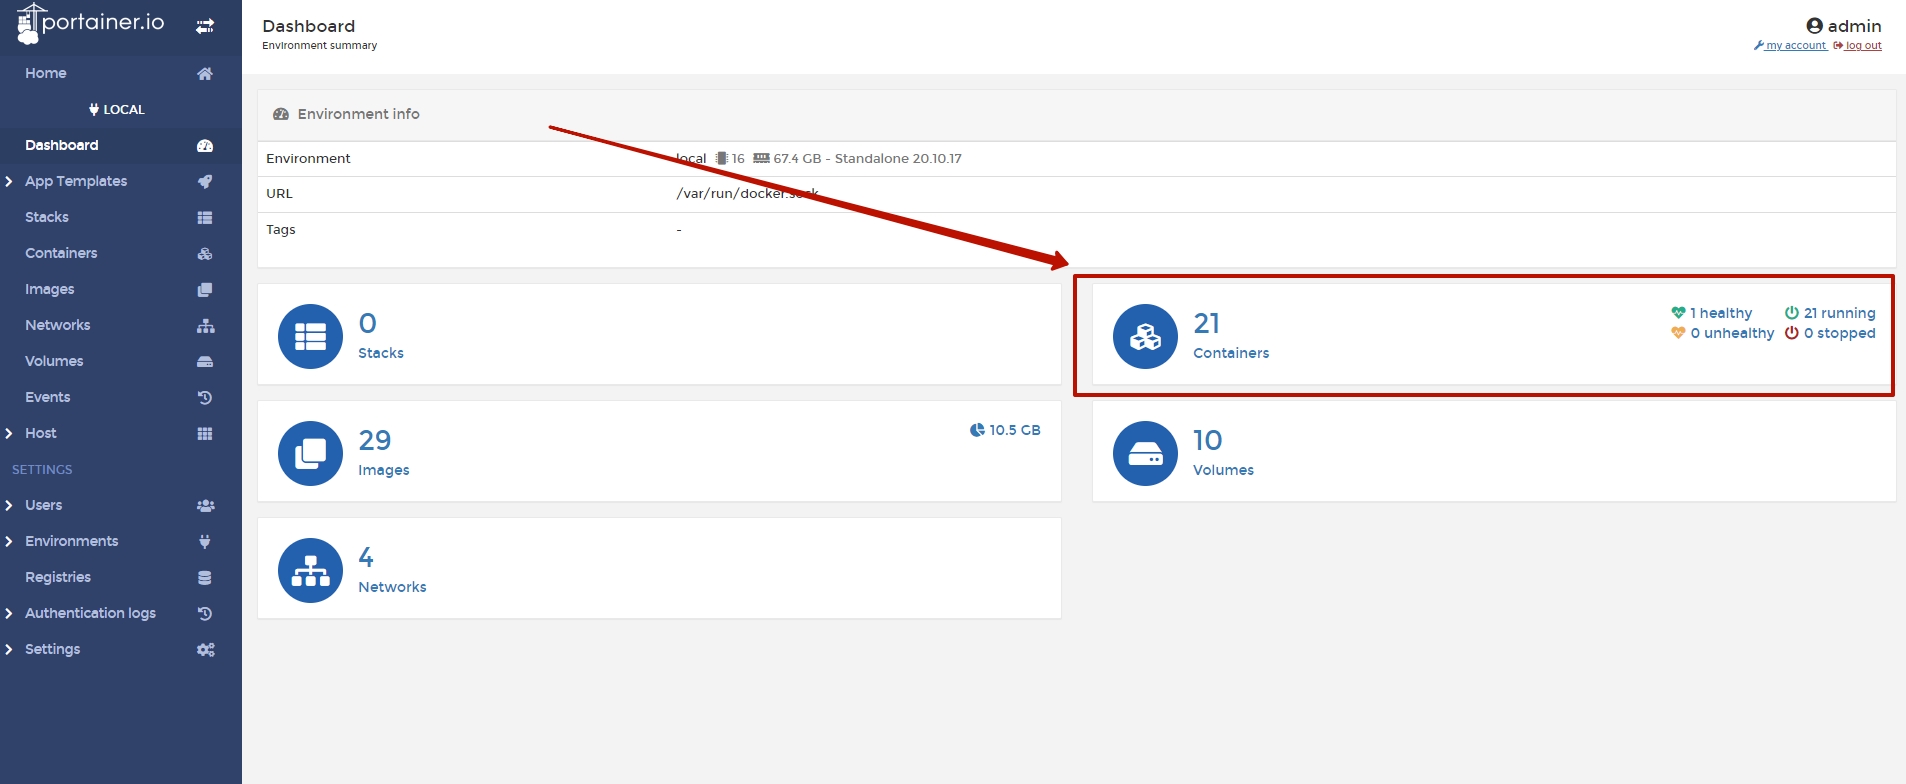Toggle the sidebar collapse arrows icon
Image resolution: width=1906 pixels, height=784 pixels.
[x=205, y=26]
